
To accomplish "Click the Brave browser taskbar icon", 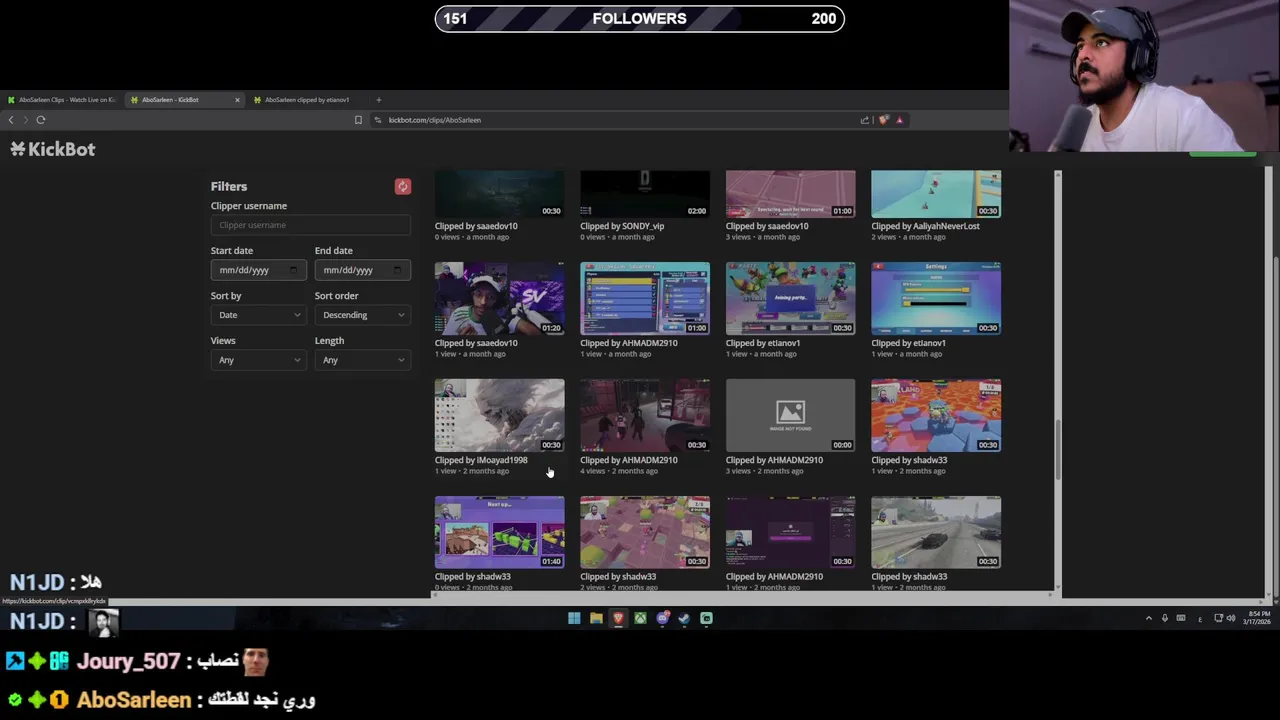I will pos(618,618).
